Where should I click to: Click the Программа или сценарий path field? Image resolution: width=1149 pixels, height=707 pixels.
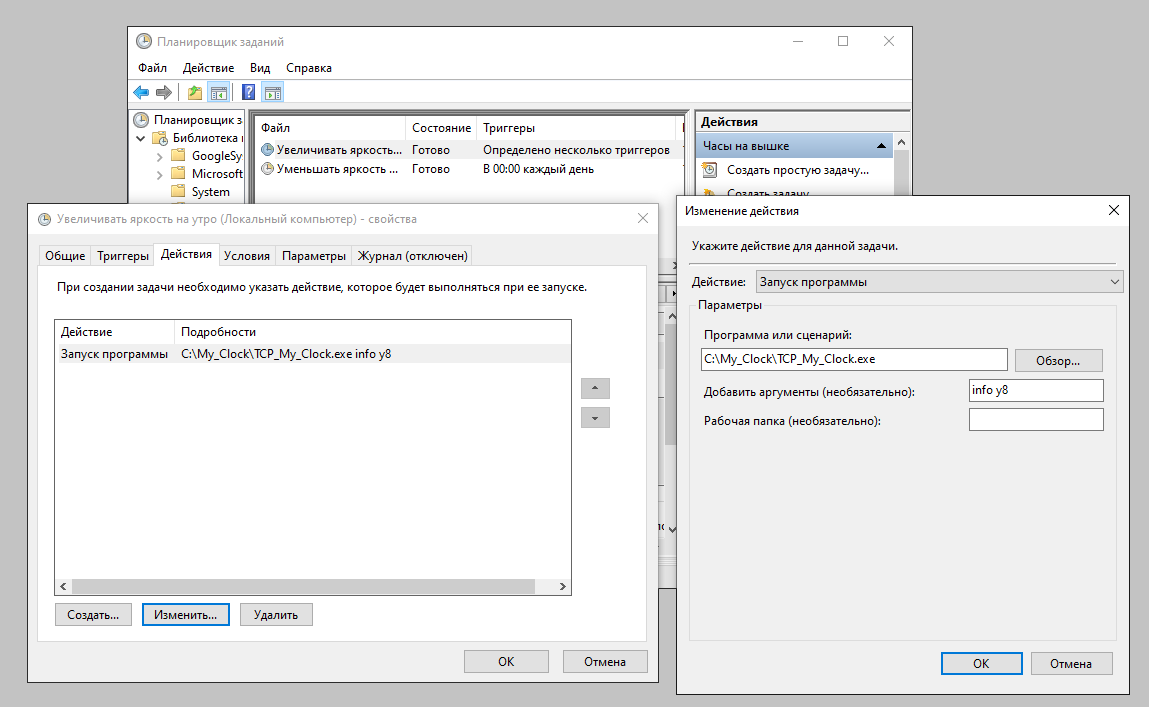tap(854, 359)
